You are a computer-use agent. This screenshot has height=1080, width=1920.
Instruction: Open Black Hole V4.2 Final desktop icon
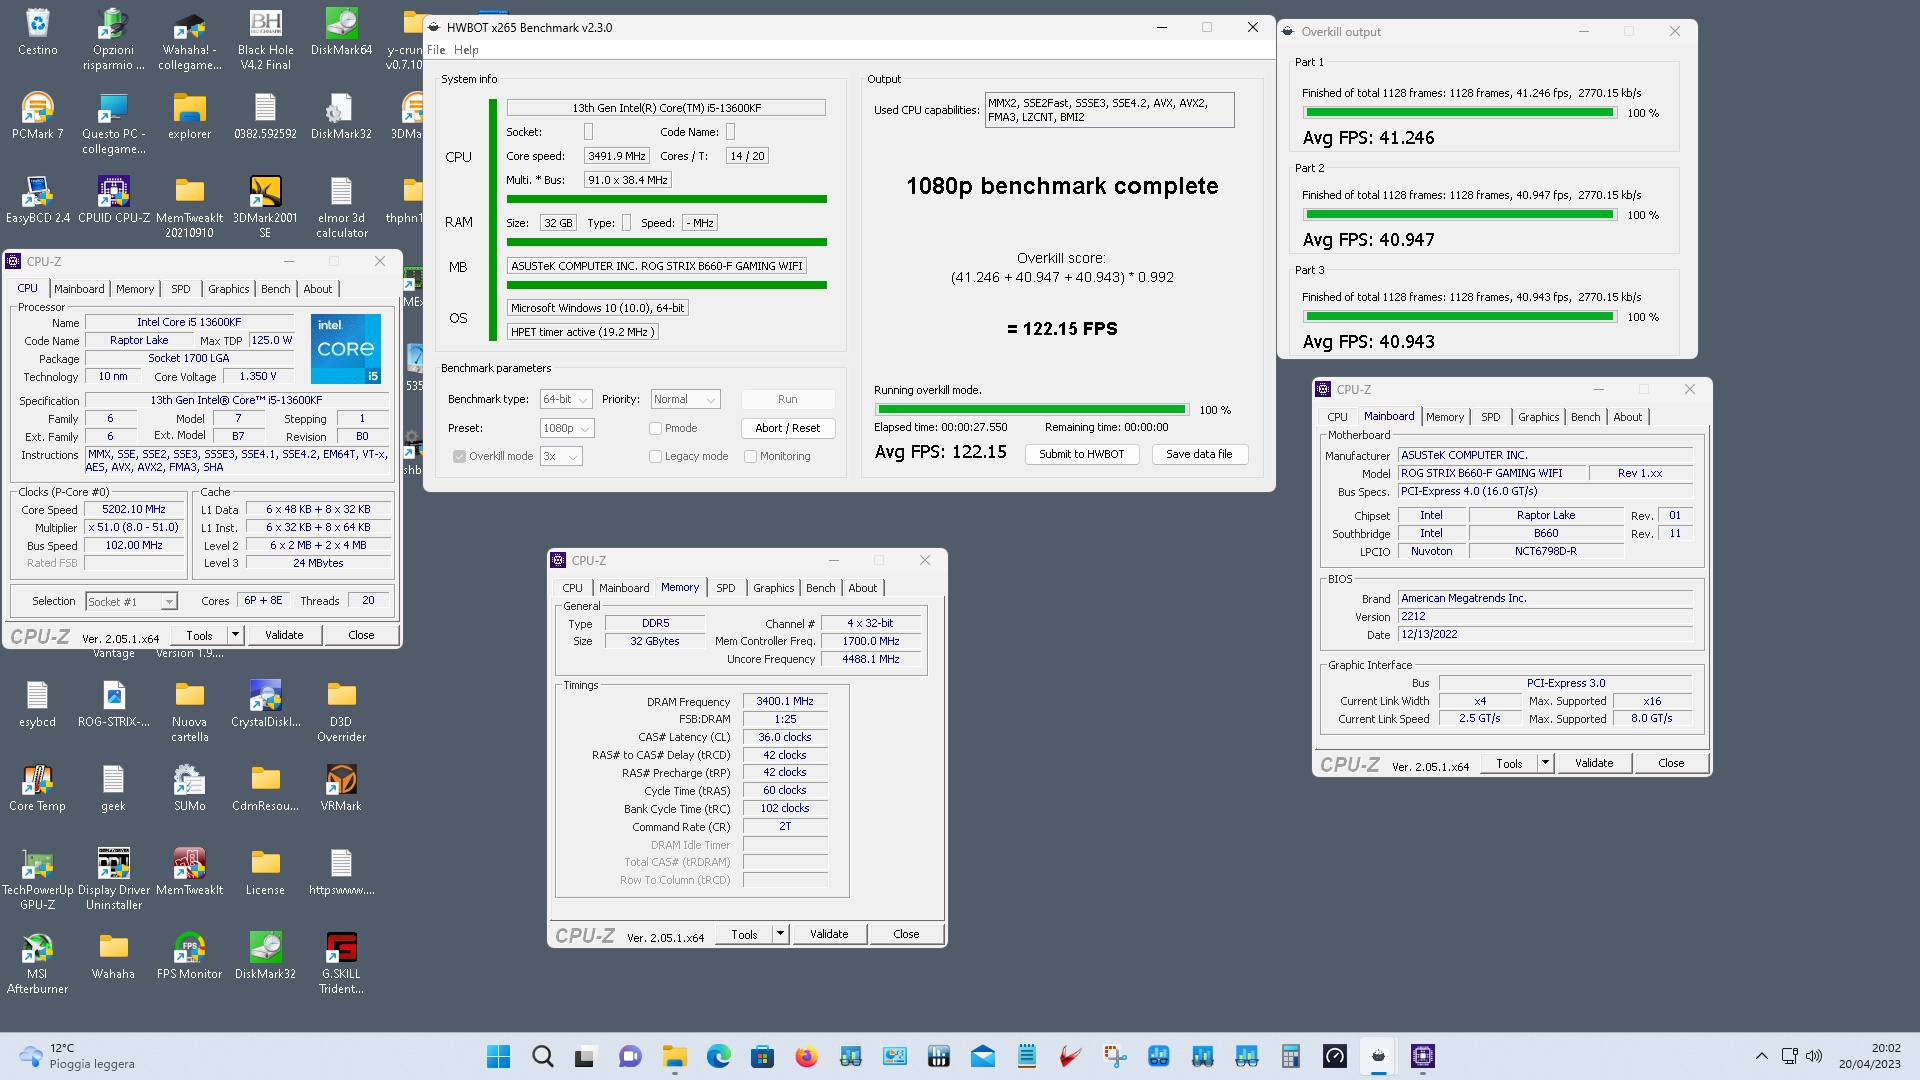[x=265, y=40]
